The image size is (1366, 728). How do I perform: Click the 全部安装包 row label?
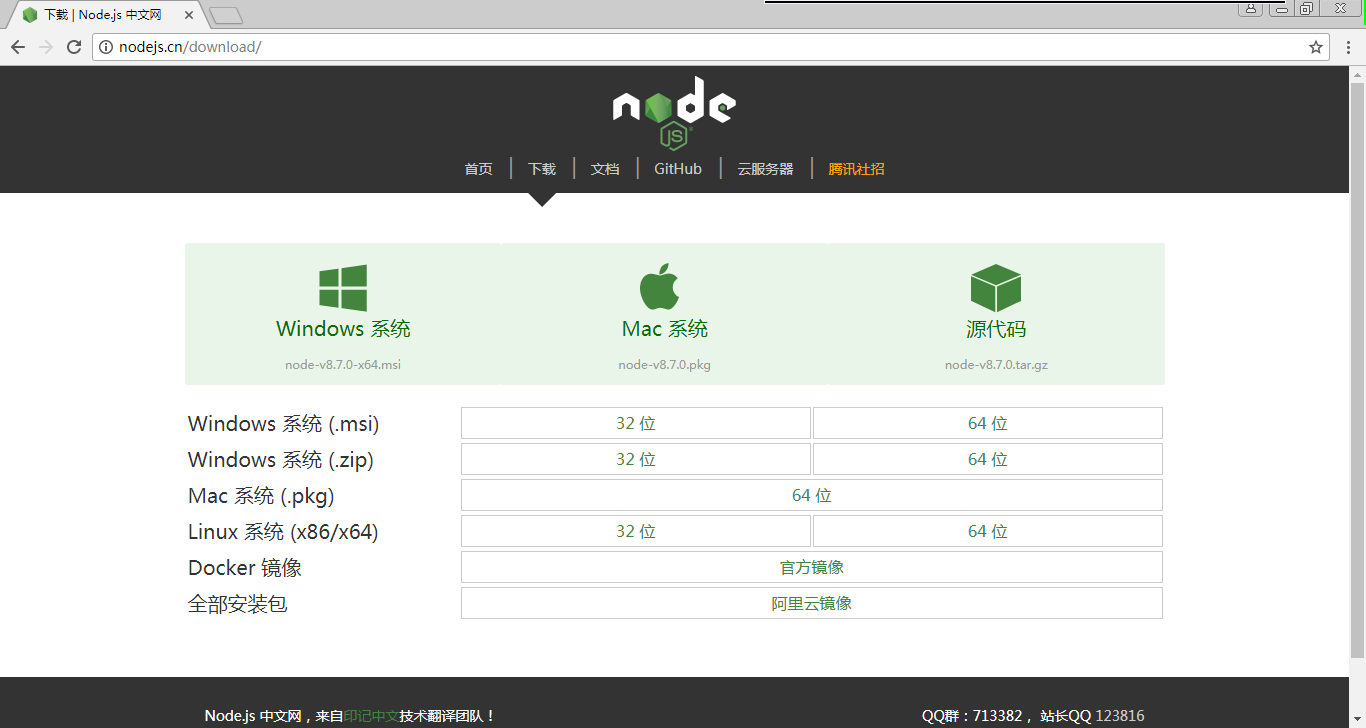click(238, 604)
